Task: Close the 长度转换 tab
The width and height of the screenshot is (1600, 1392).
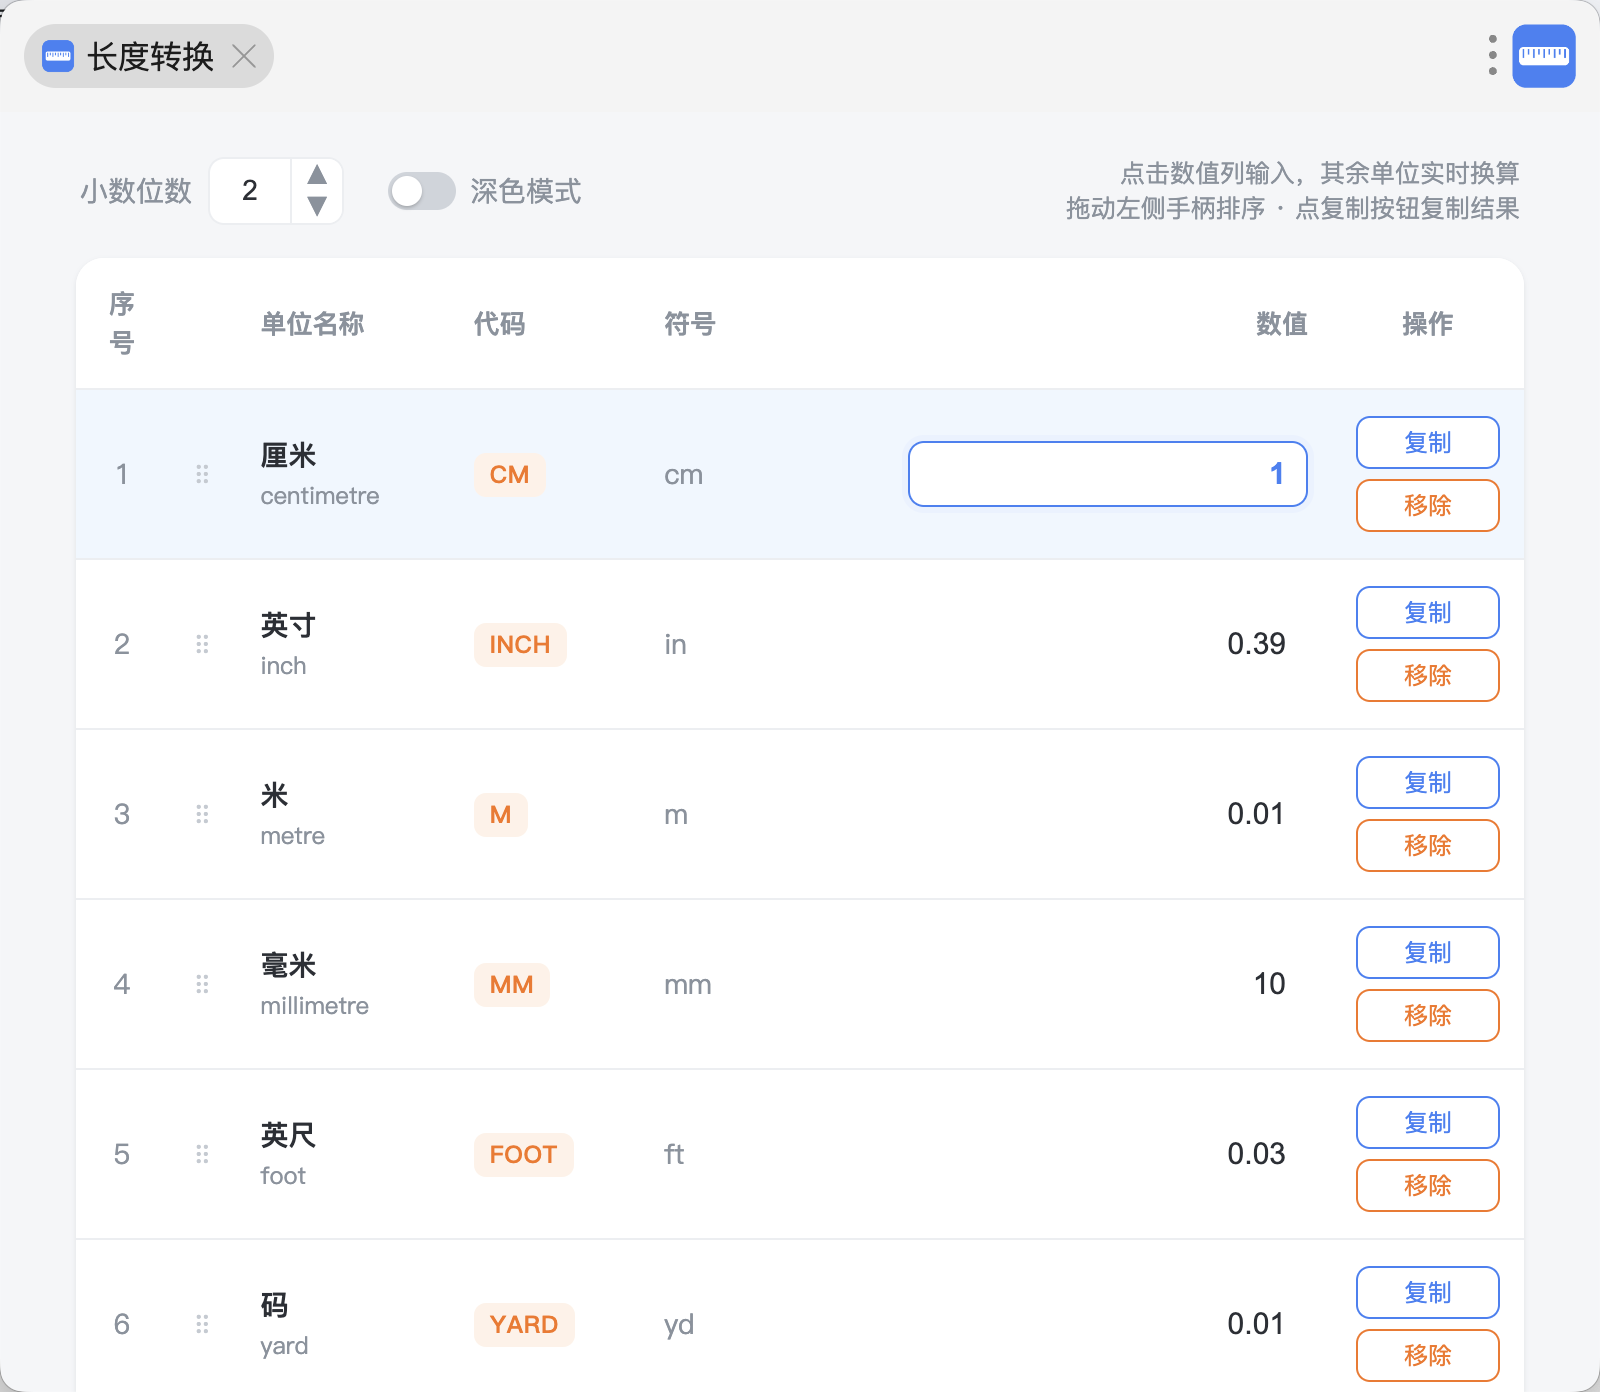Action: tap(244, 56)
